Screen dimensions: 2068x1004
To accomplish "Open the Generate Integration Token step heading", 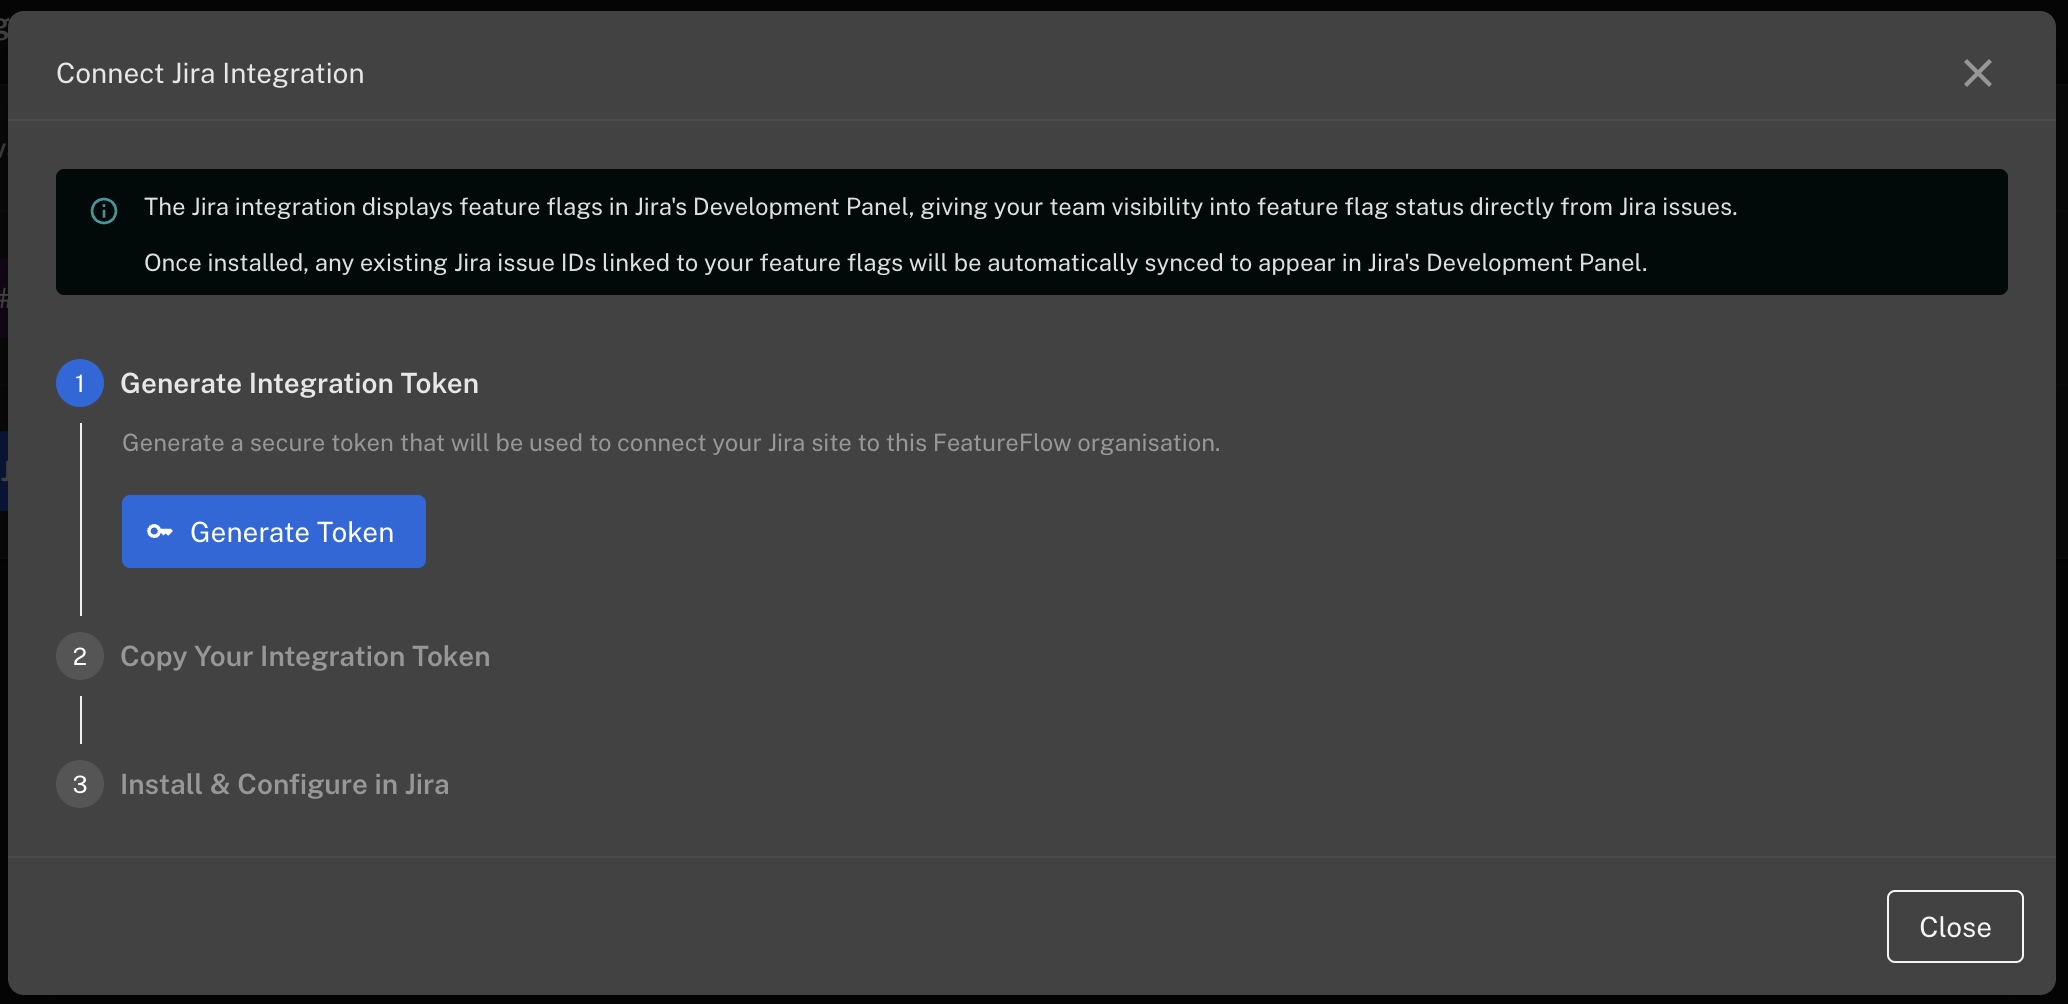I will pyautogui.click(x=299, y=383).
